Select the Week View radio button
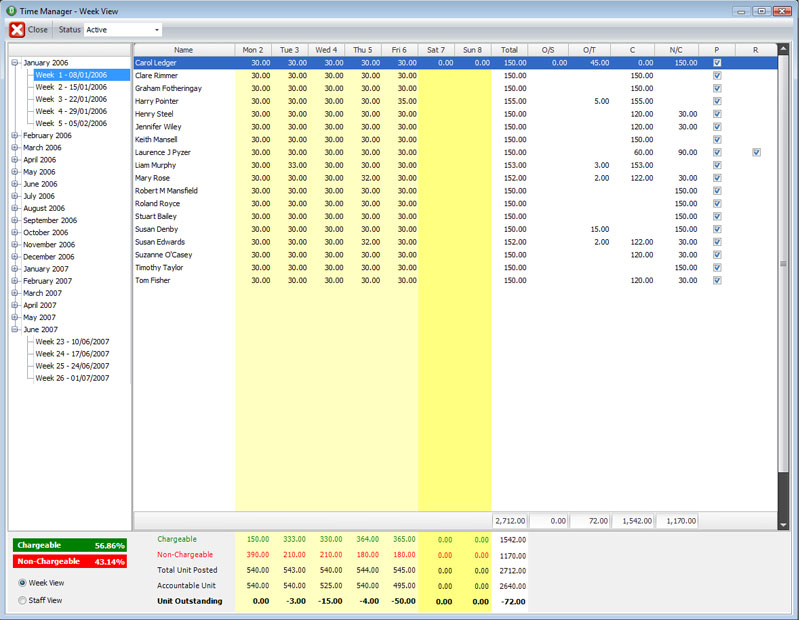800x620 pixels. click(x=22, y=583)
